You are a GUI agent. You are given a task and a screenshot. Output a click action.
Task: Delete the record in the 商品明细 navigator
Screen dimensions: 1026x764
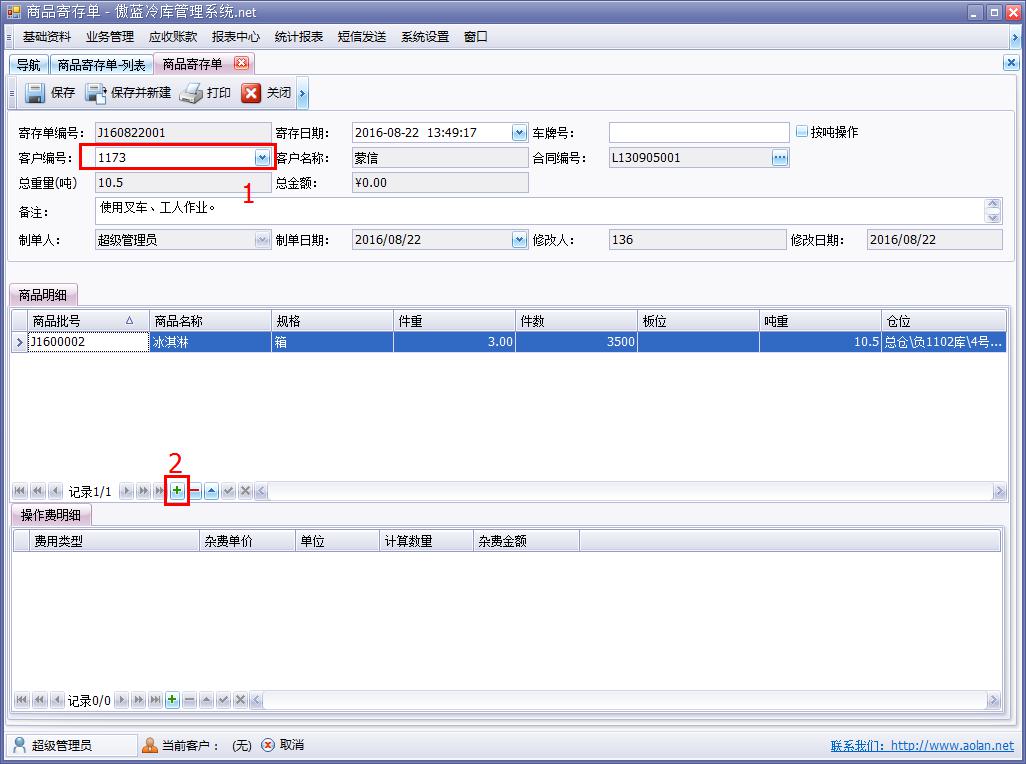pos(195,491)
